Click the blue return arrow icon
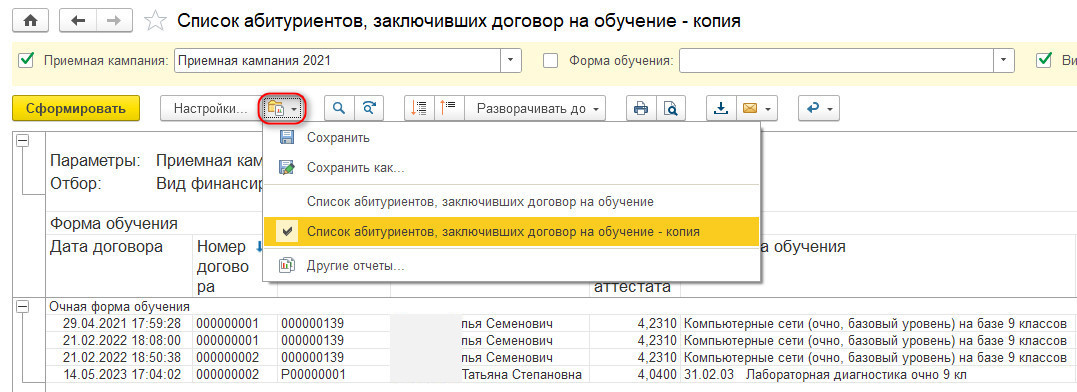Image resolution: width=1077 pixels, height=392 pixels. coord(814,108)
